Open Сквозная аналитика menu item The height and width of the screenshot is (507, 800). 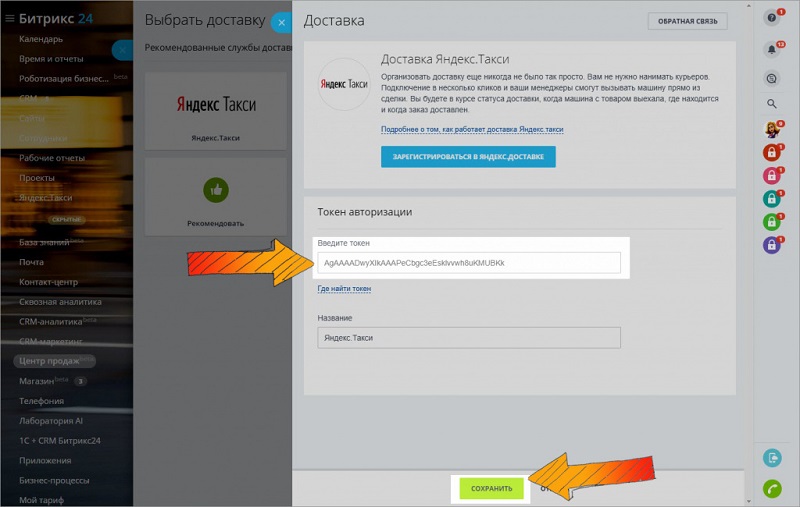click(60, 302)
